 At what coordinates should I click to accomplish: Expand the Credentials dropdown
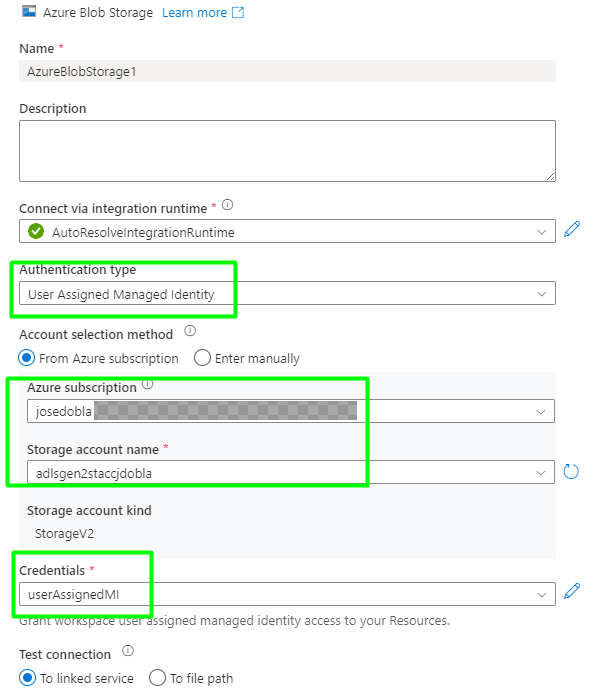click(287, 594)
